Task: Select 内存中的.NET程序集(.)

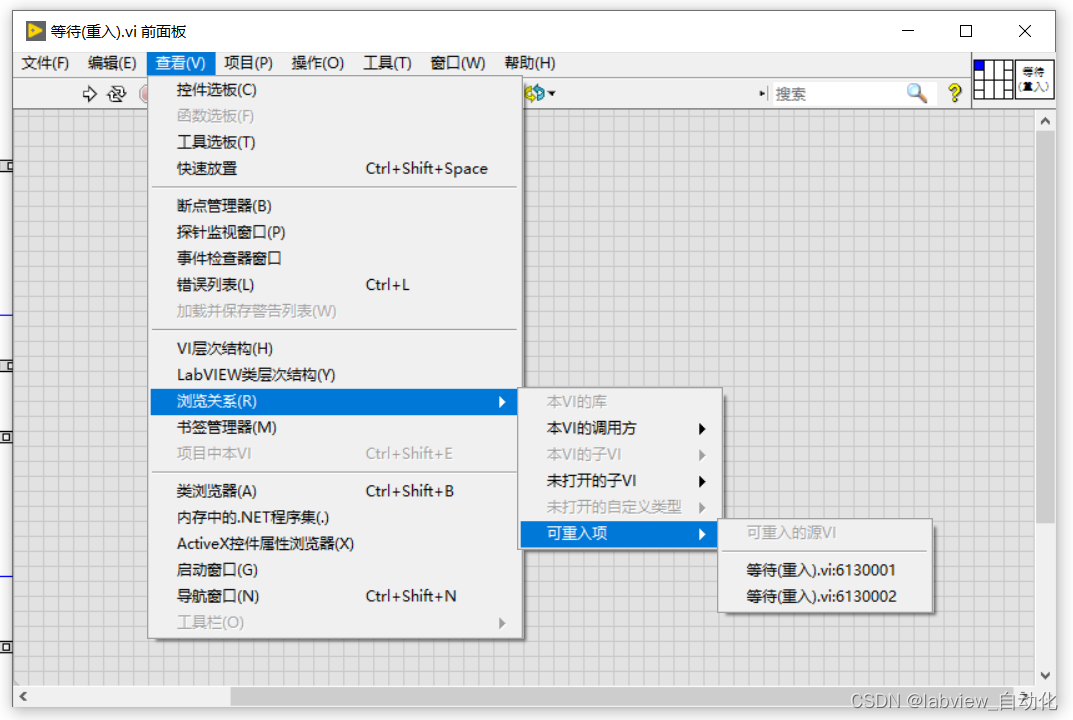Action: point(333,517)
